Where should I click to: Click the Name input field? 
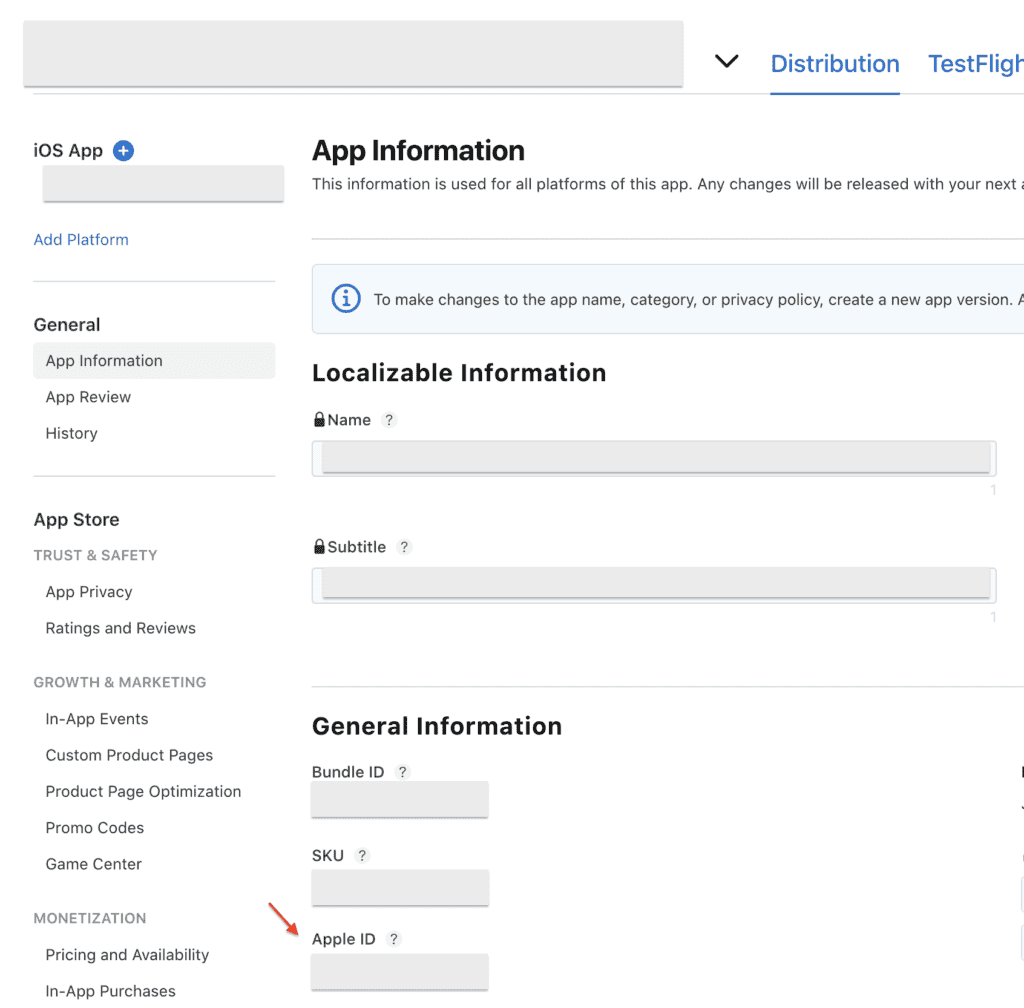coord(654,458)
